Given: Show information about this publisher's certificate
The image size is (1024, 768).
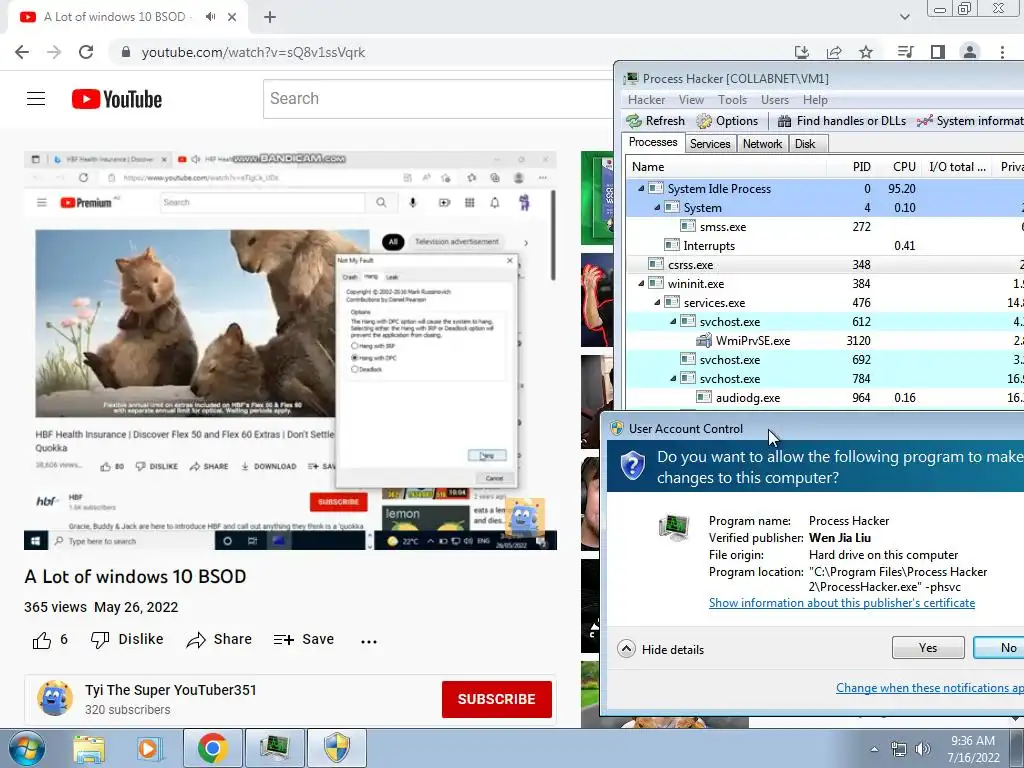Looking at the screenshot, I should [842, 603].
